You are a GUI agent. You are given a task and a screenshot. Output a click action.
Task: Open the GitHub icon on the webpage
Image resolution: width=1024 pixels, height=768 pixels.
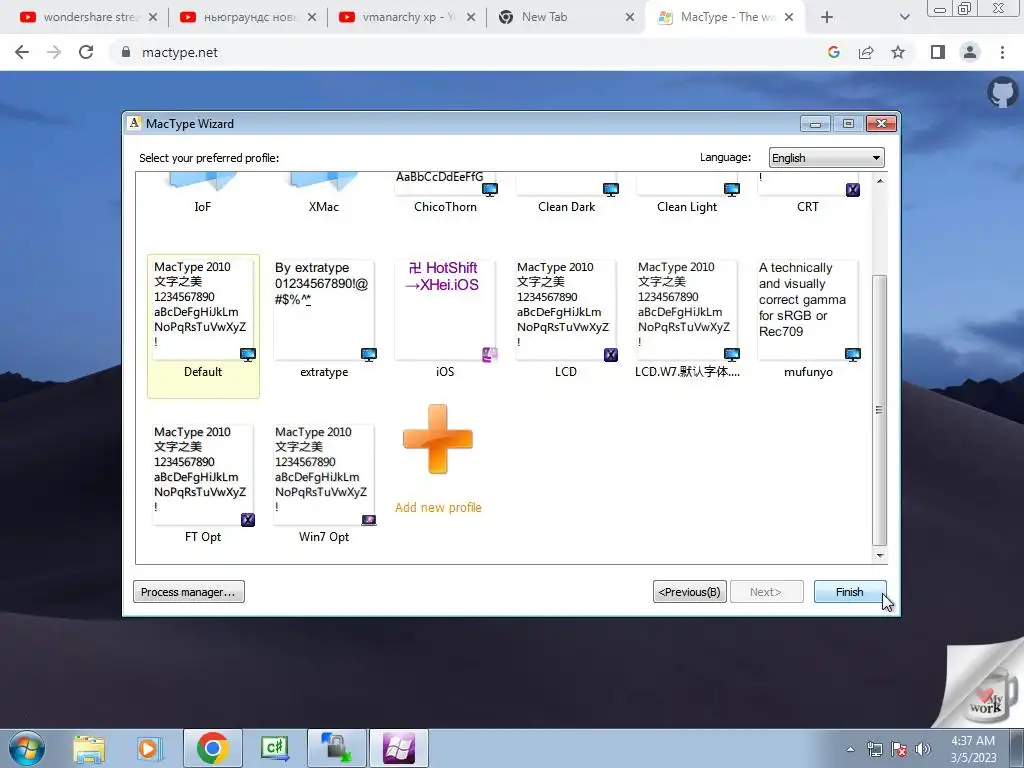tap(1002, 92)
